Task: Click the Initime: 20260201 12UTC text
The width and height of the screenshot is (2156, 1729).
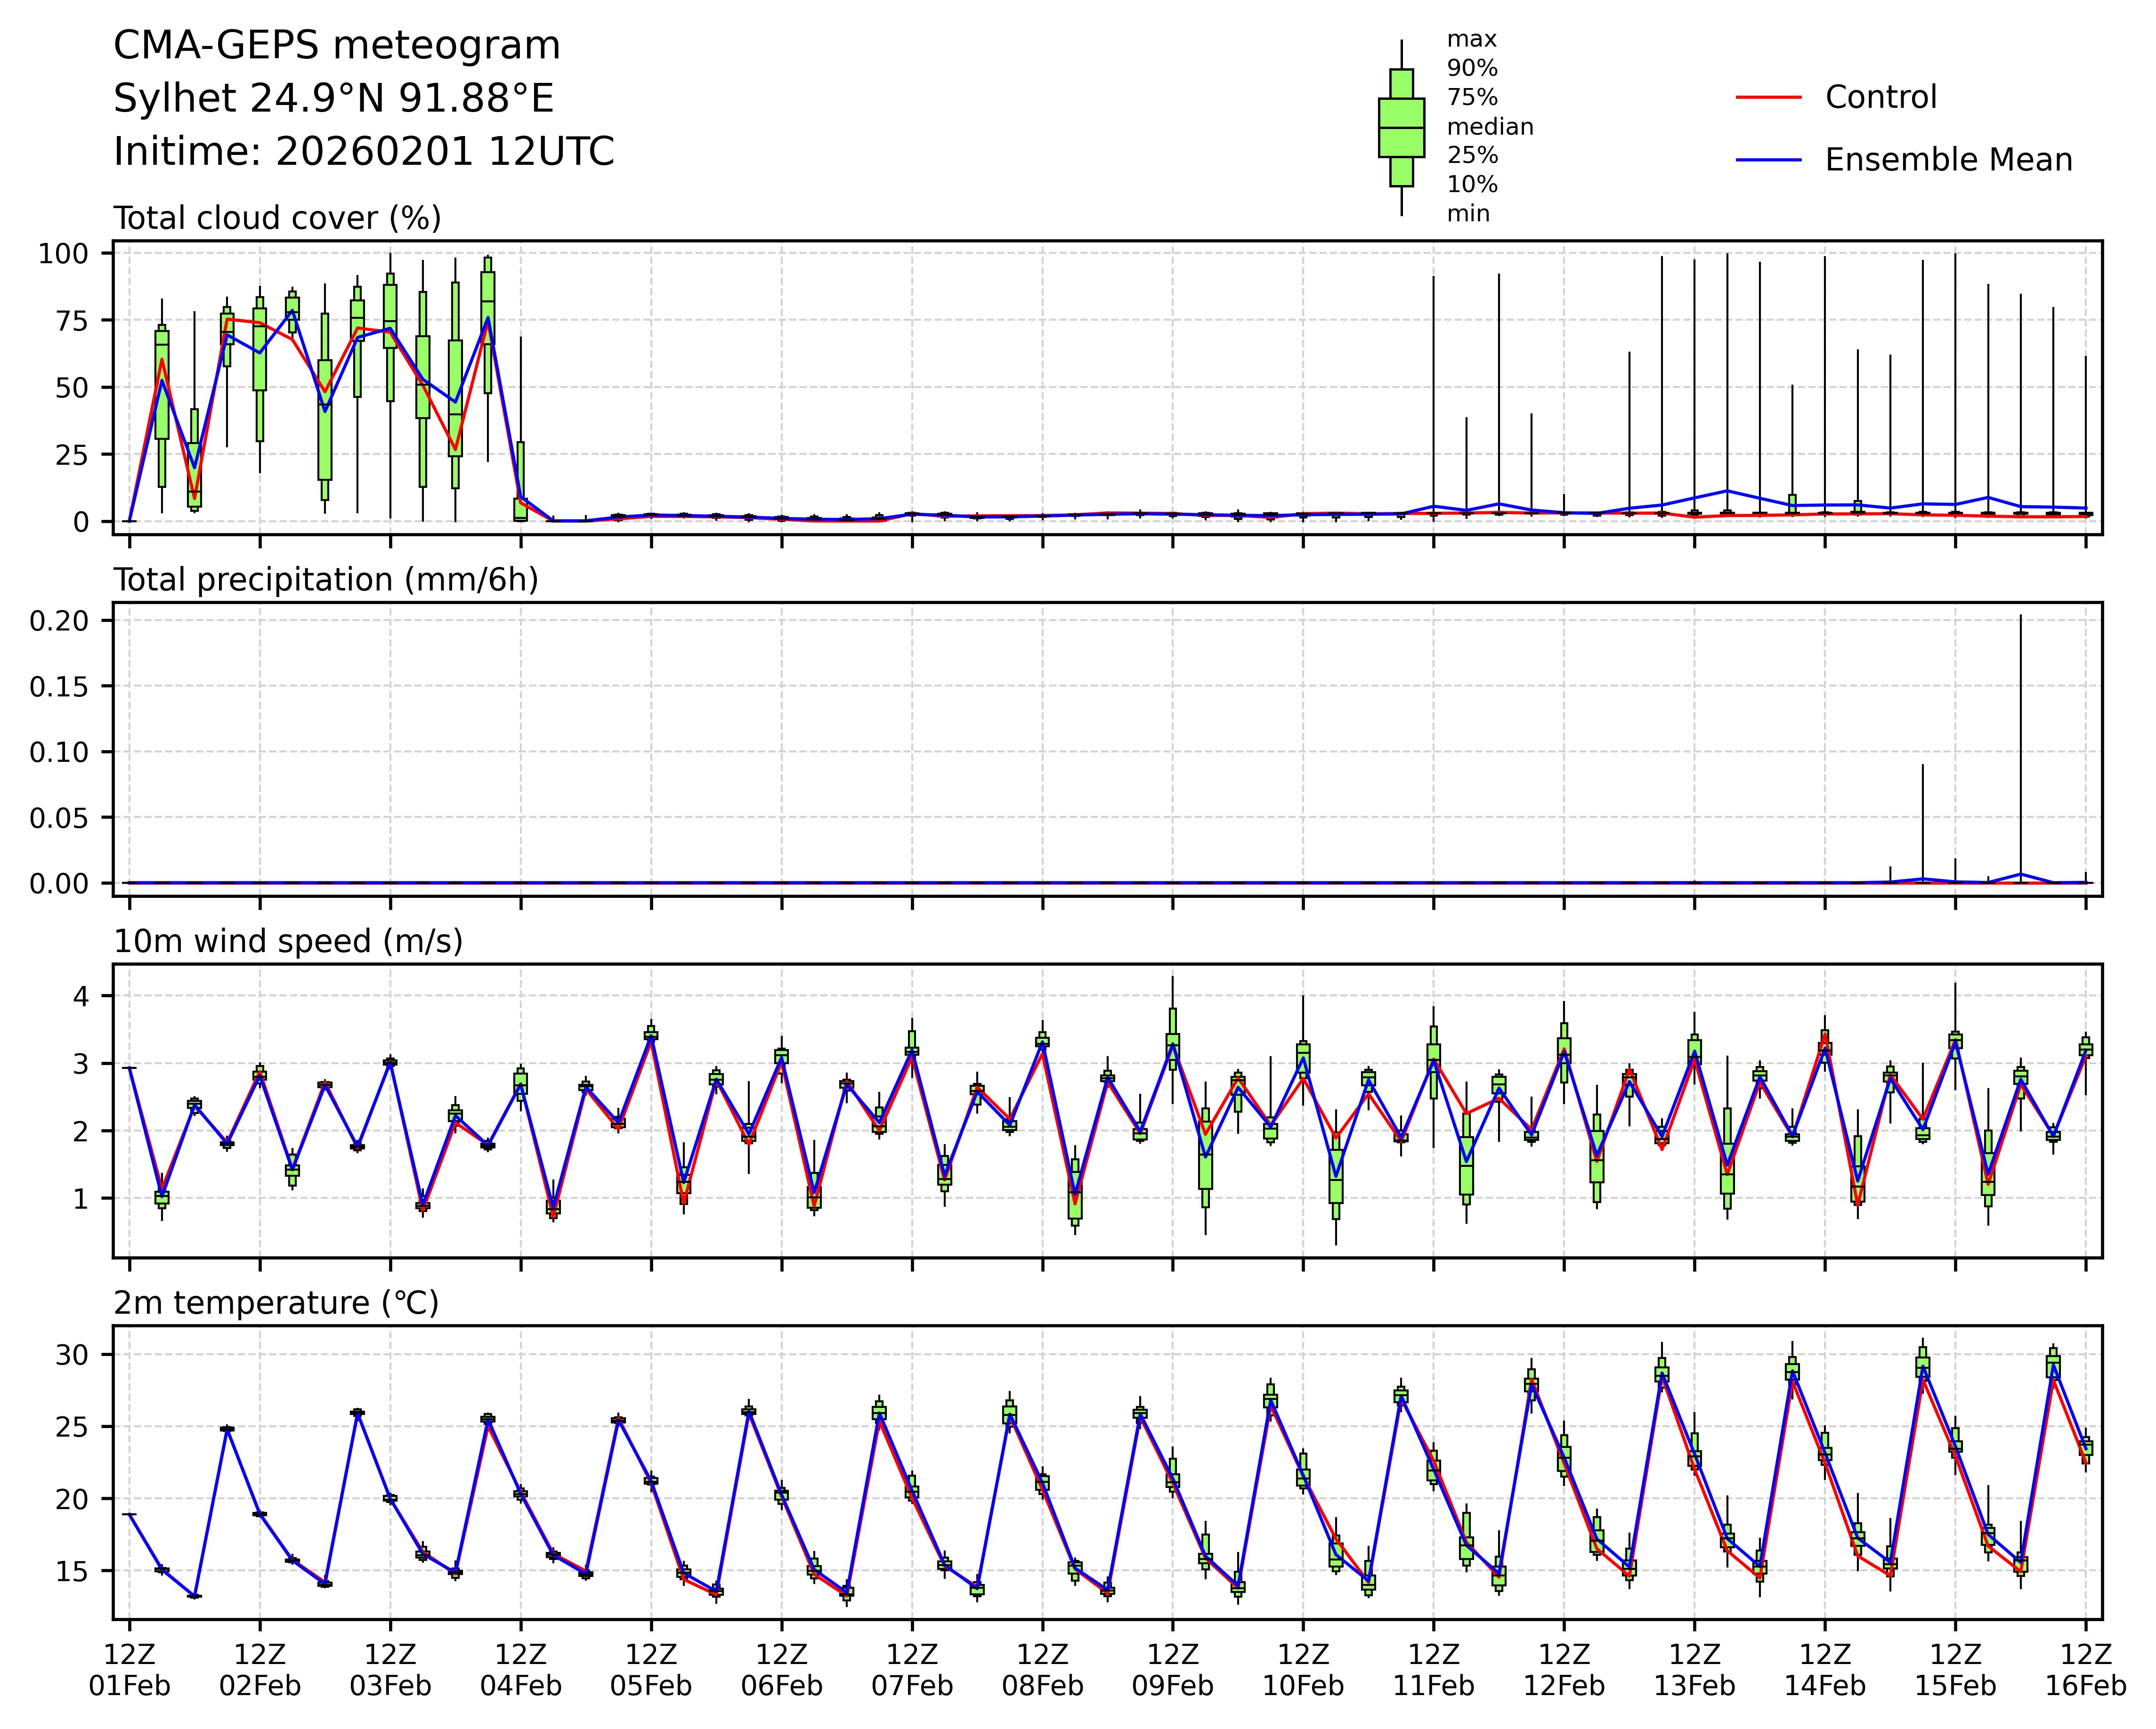Action: click(x=363, y=152)
